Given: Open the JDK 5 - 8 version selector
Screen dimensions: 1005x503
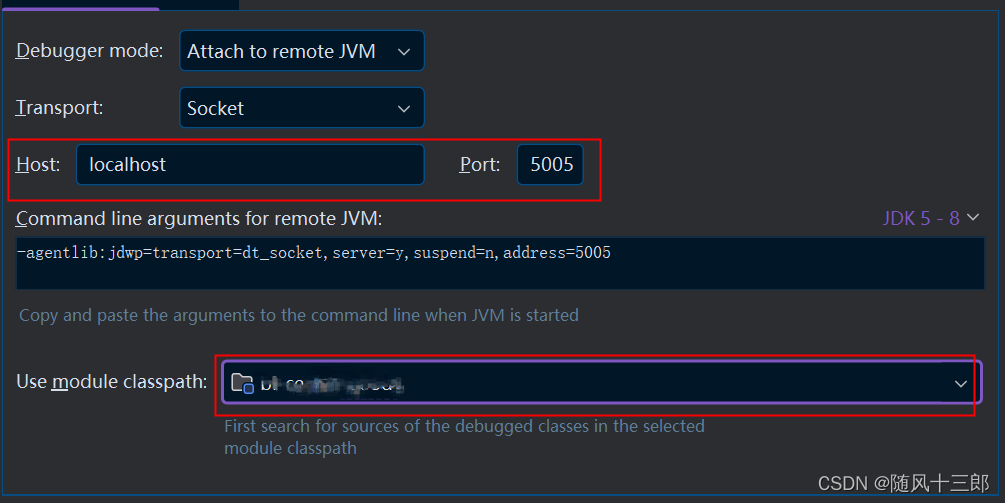Looking at the screenshot, I should [x=921, y=219].
